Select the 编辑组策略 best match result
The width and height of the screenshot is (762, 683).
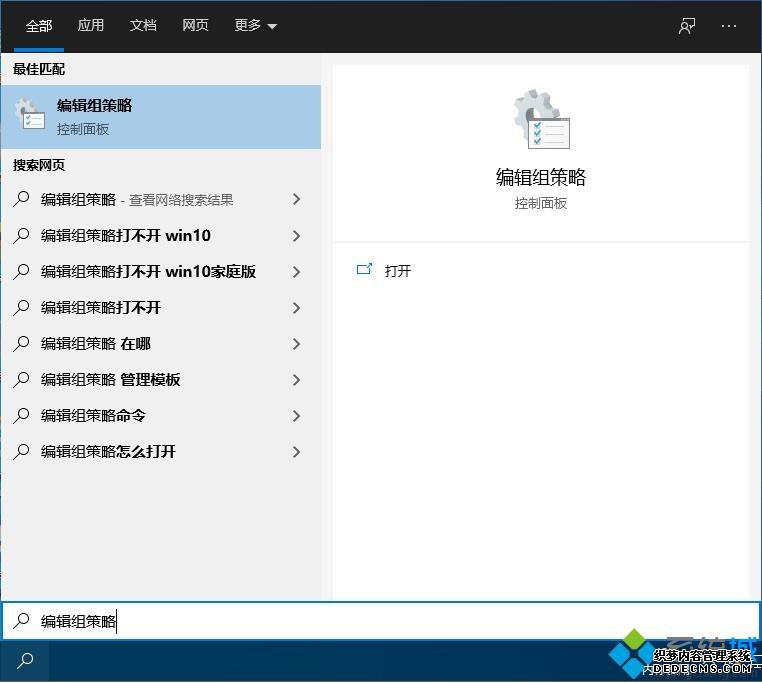(x=160, y=117)
